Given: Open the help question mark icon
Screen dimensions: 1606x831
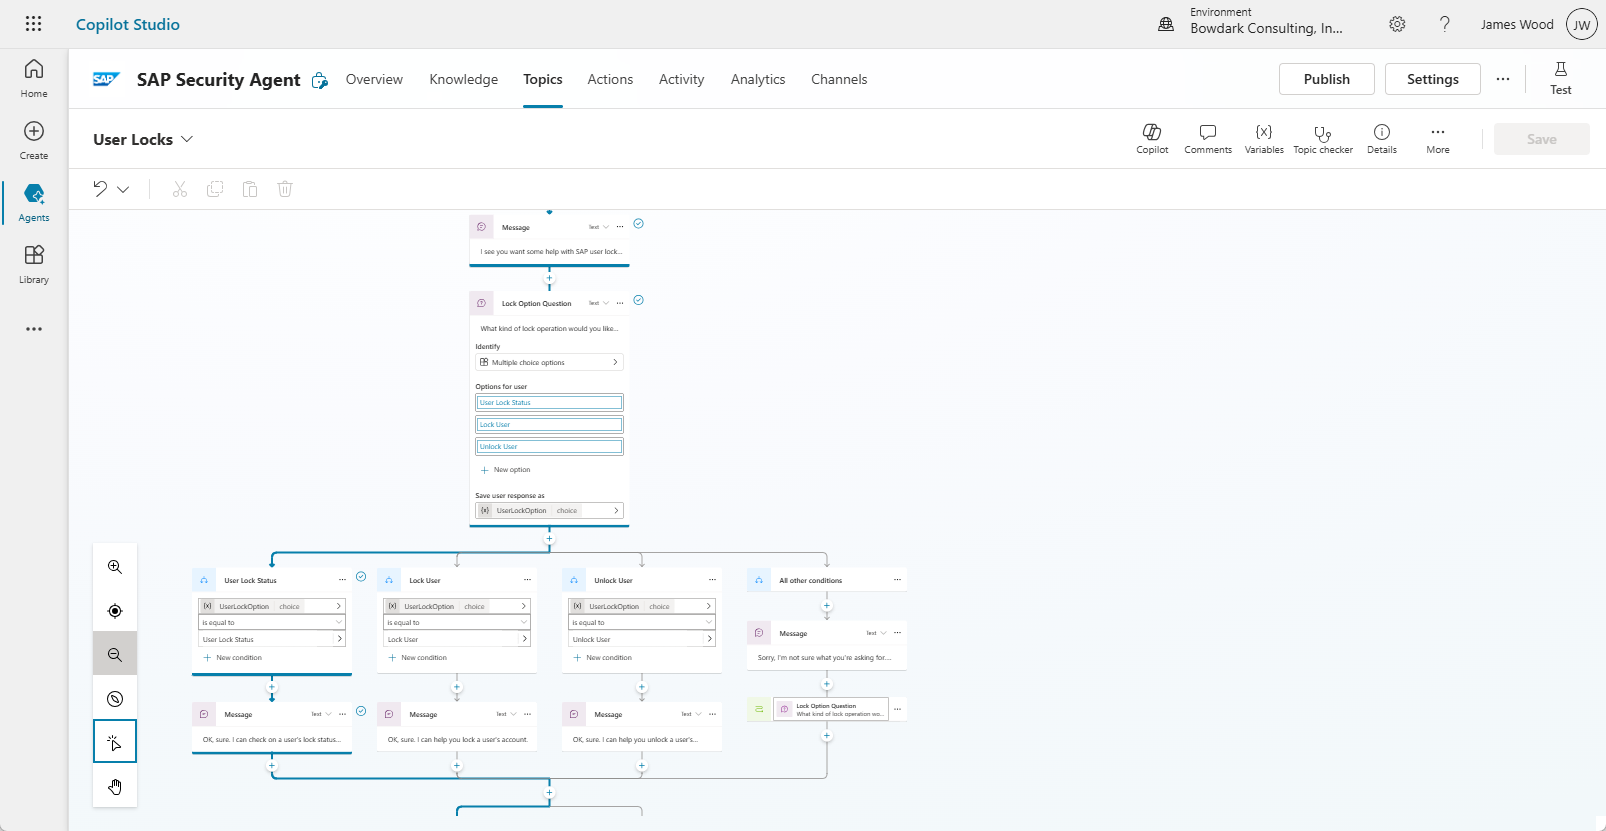Looking at the screenshot, I should click(1445, 24).
